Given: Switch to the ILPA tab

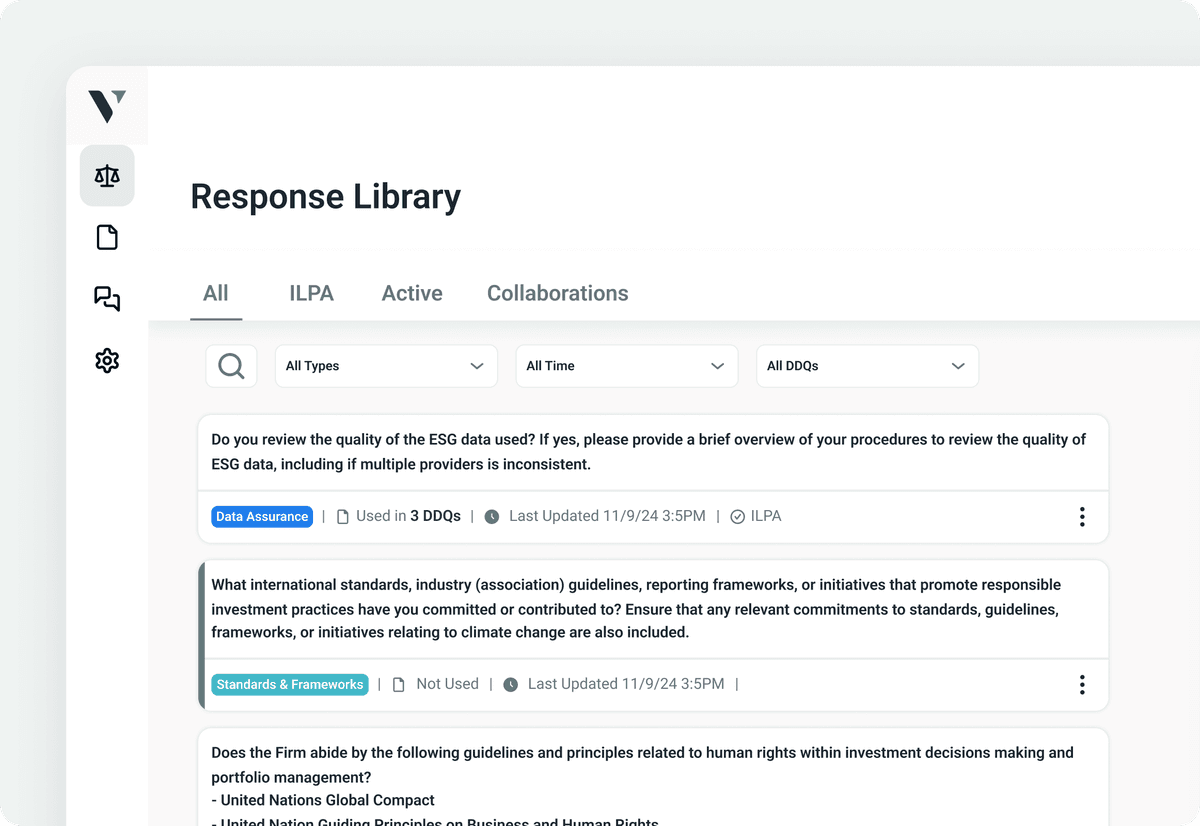Looking at the screenshot, I should pyautogui.click(x=311, y=293).
